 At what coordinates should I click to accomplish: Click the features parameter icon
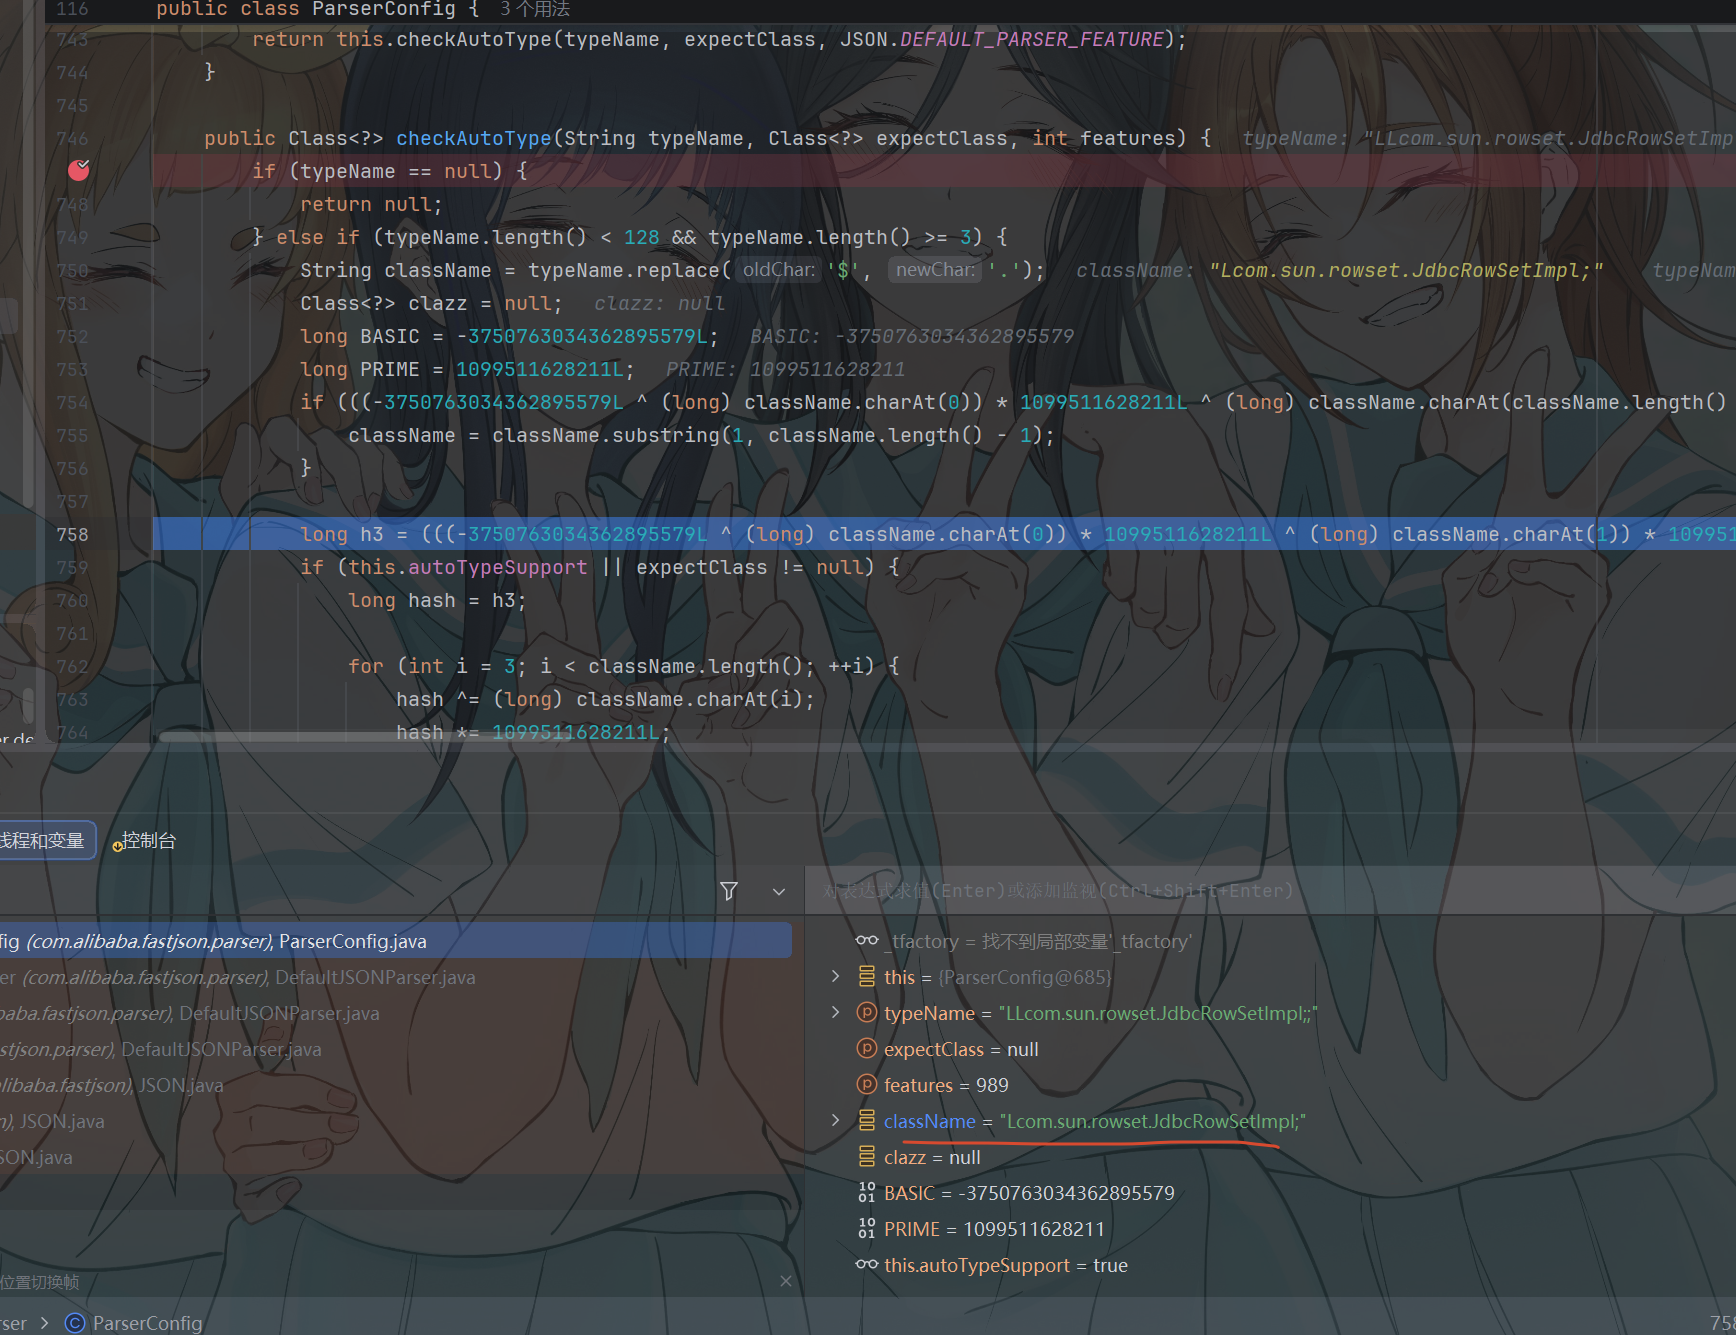pos(867,1085)
